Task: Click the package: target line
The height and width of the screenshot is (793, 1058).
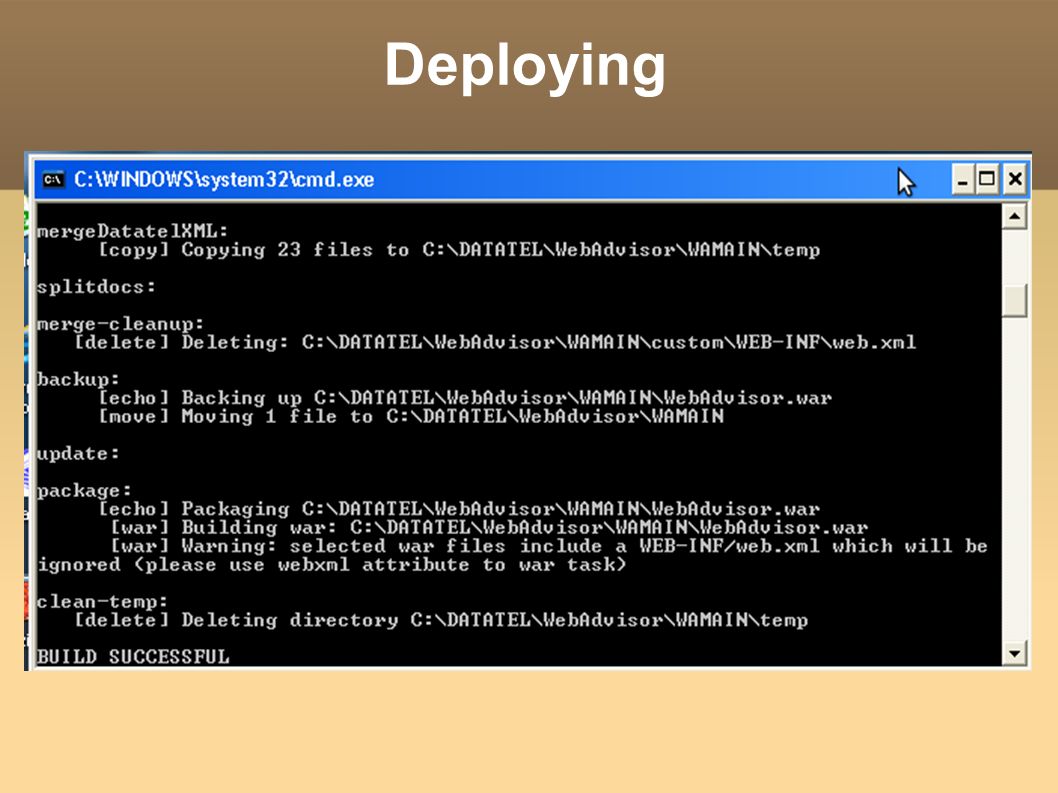Action: [x=84, y=491]
